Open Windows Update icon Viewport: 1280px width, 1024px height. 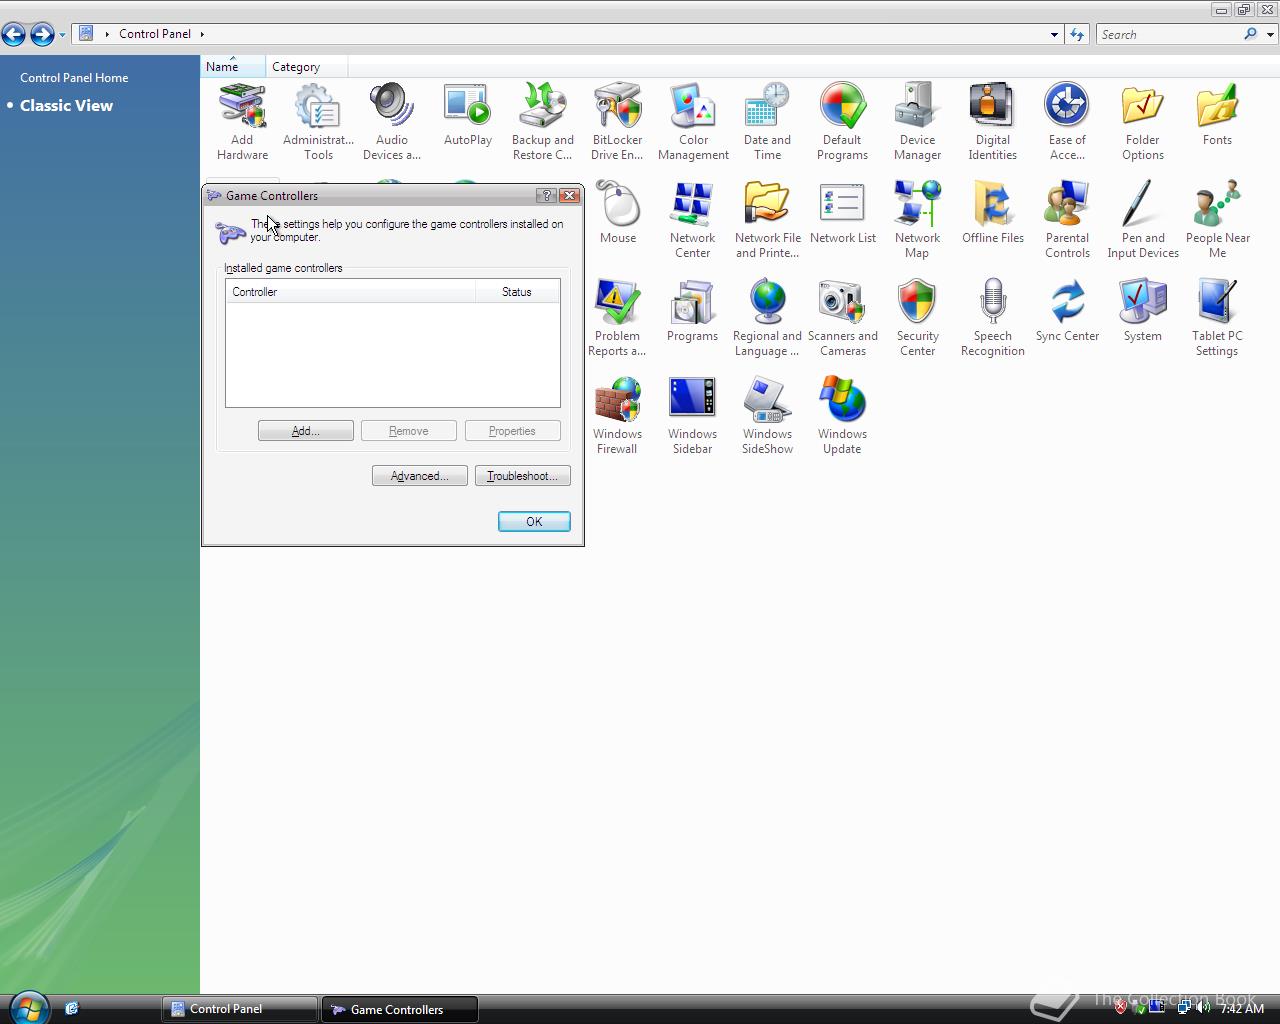pos(842,416)
